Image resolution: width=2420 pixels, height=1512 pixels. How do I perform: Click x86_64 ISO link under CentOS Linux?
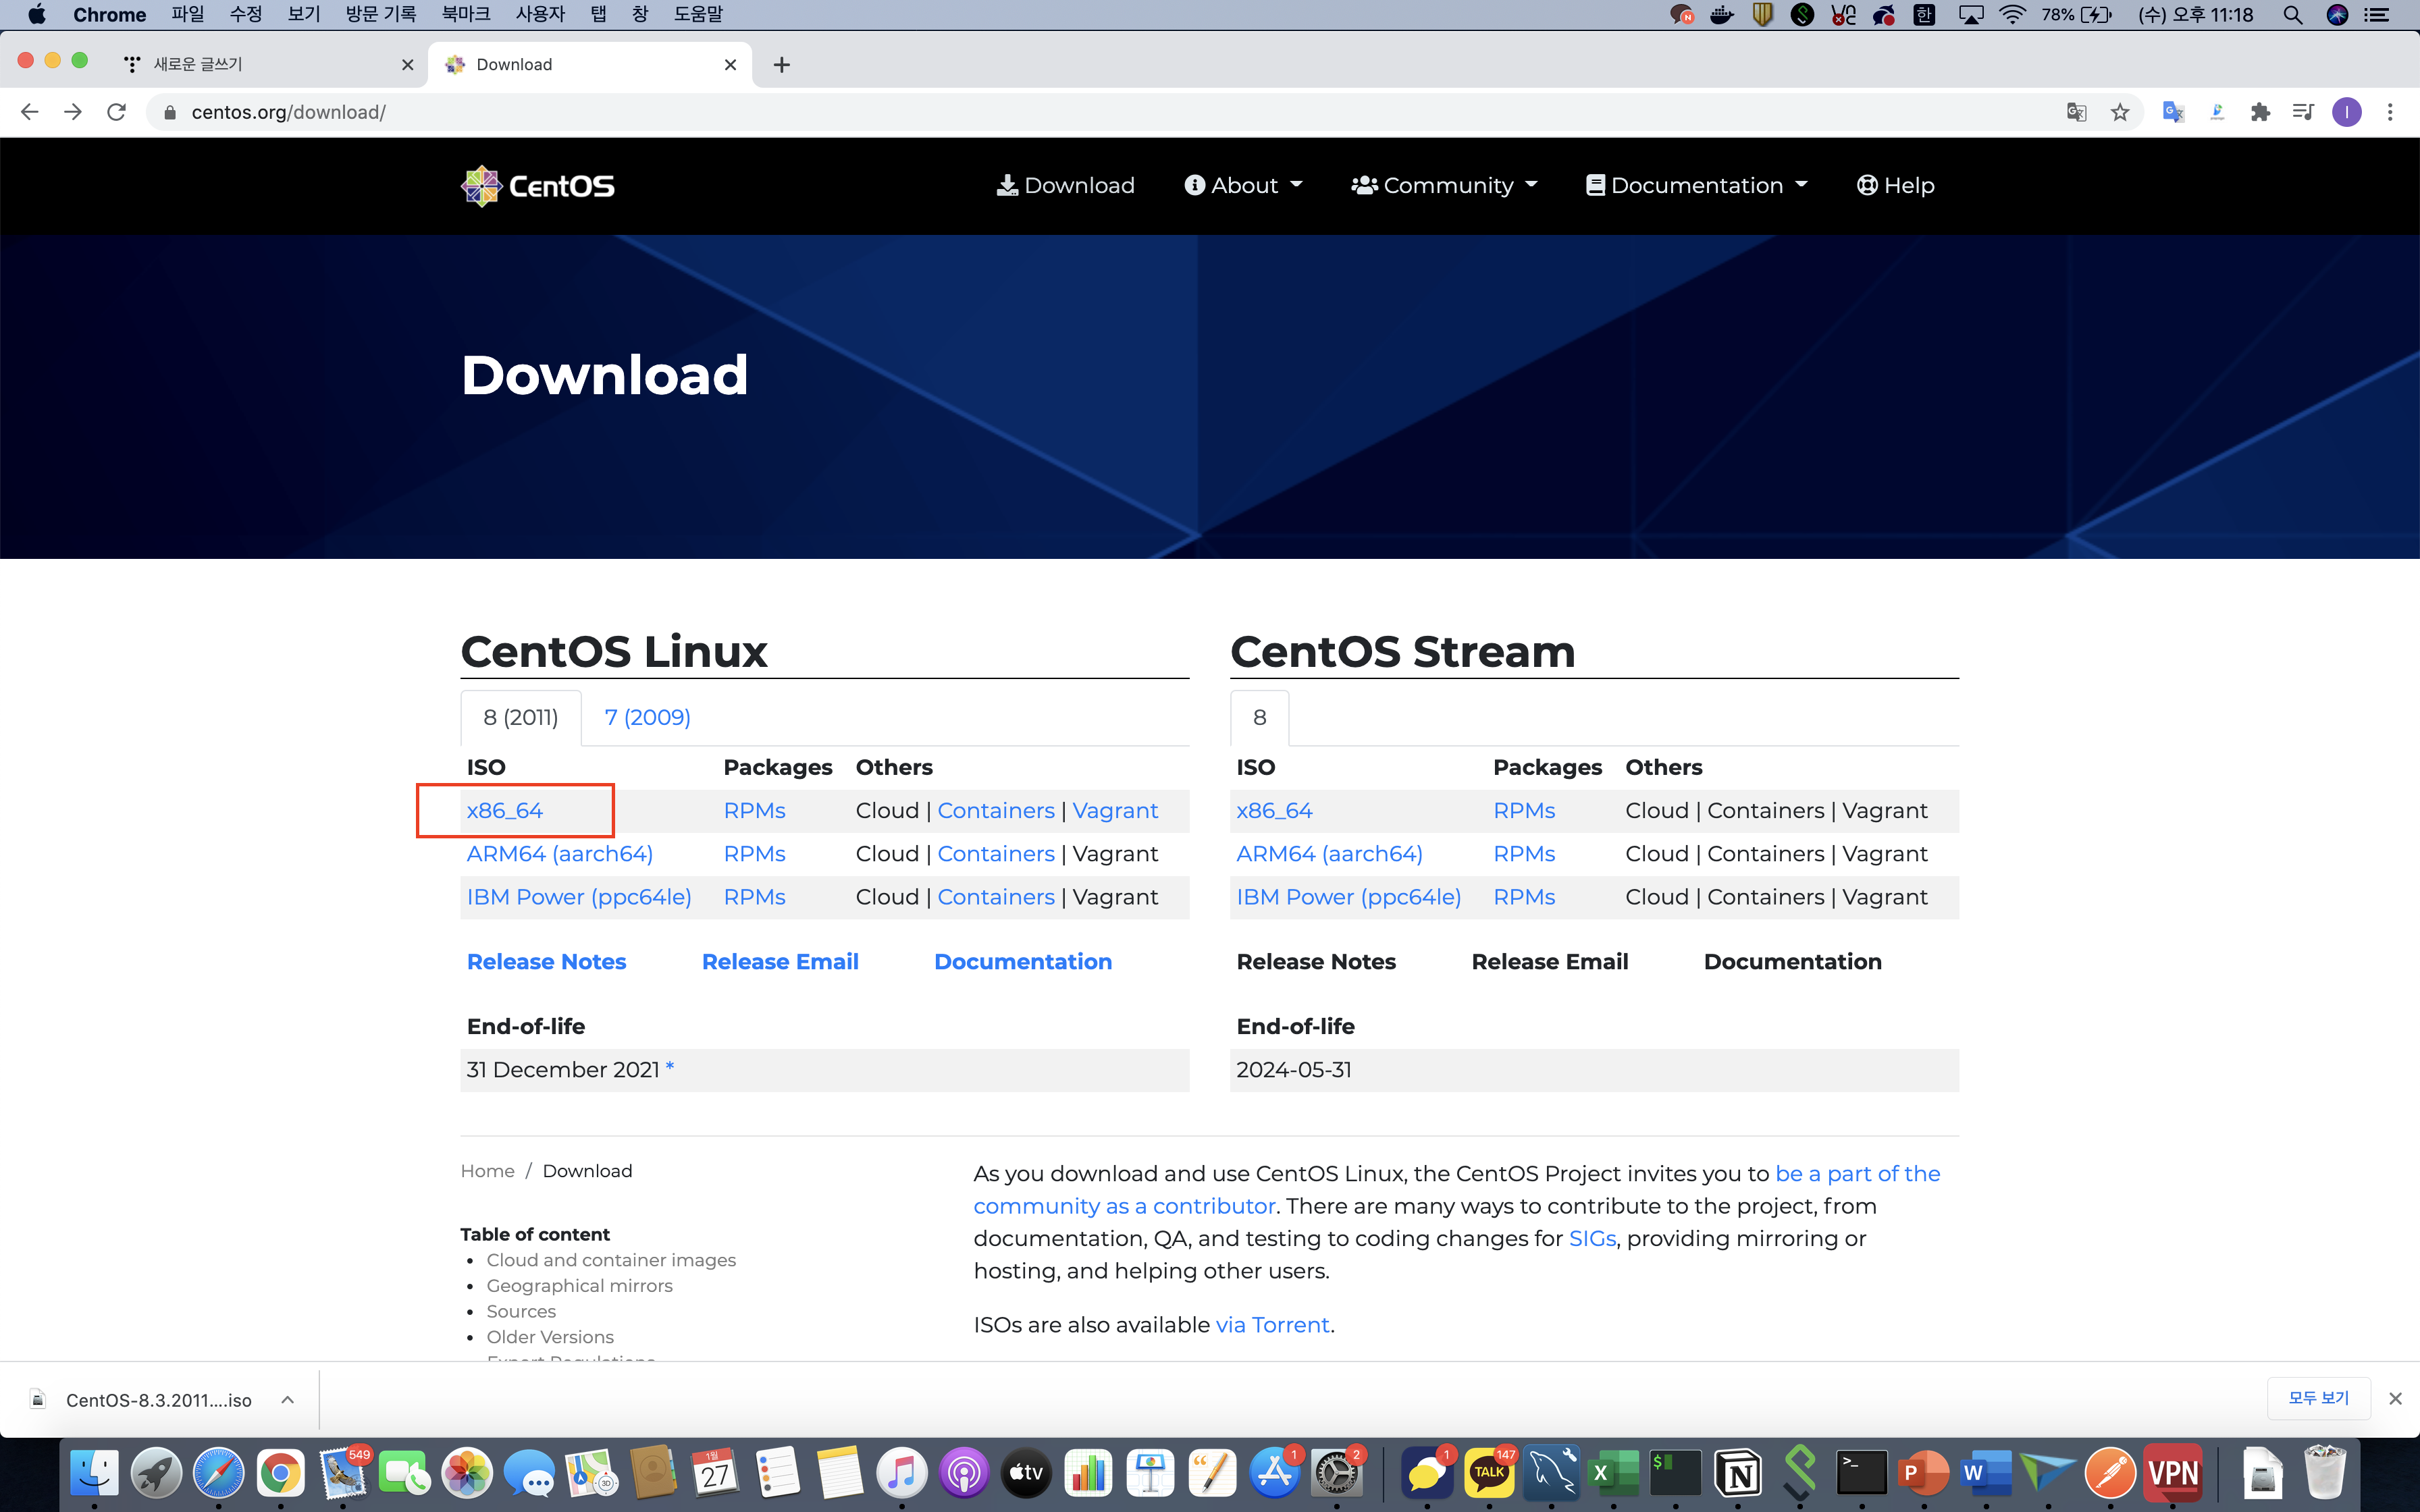[505, 811]
